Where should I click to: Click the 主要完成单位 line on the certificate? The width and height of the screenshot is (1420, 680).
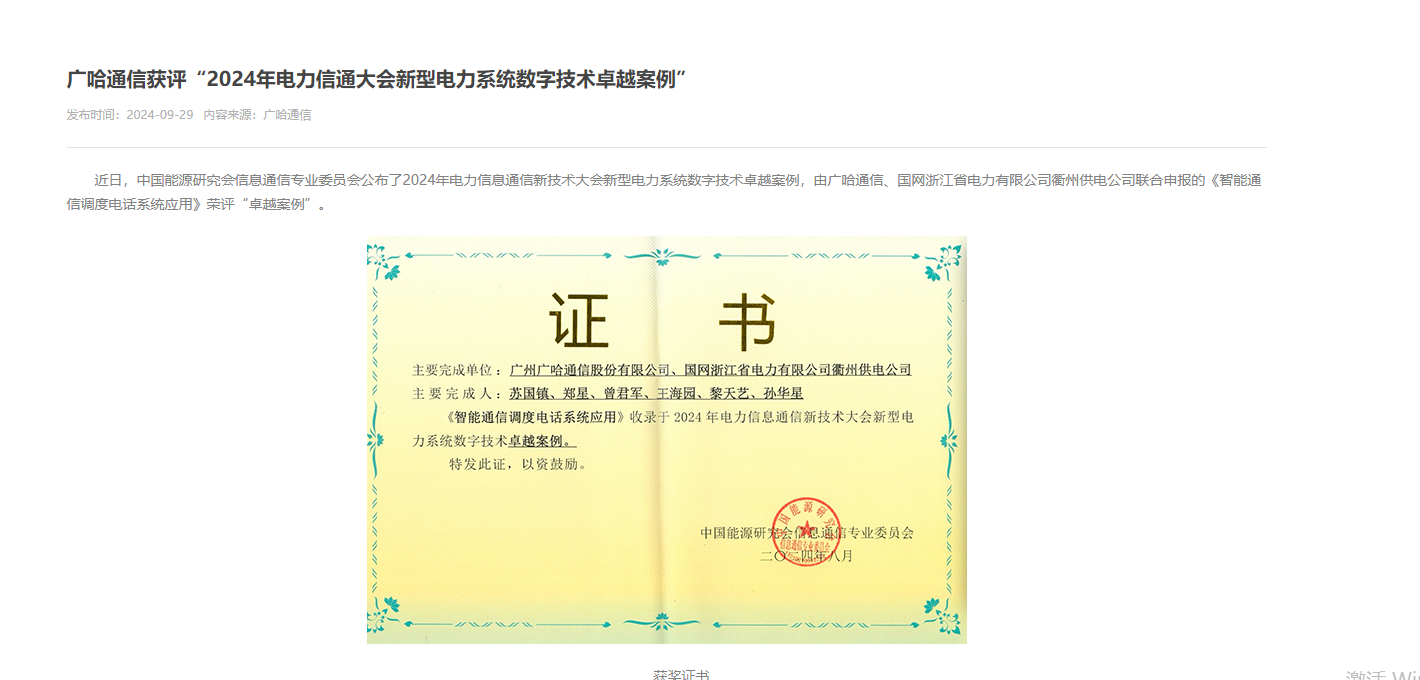tap(662, 370)
